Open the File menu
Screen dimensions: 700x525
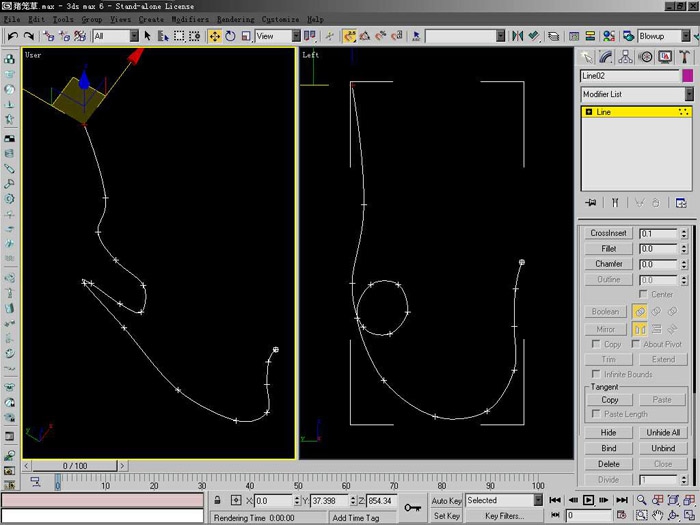coord(12,19)
